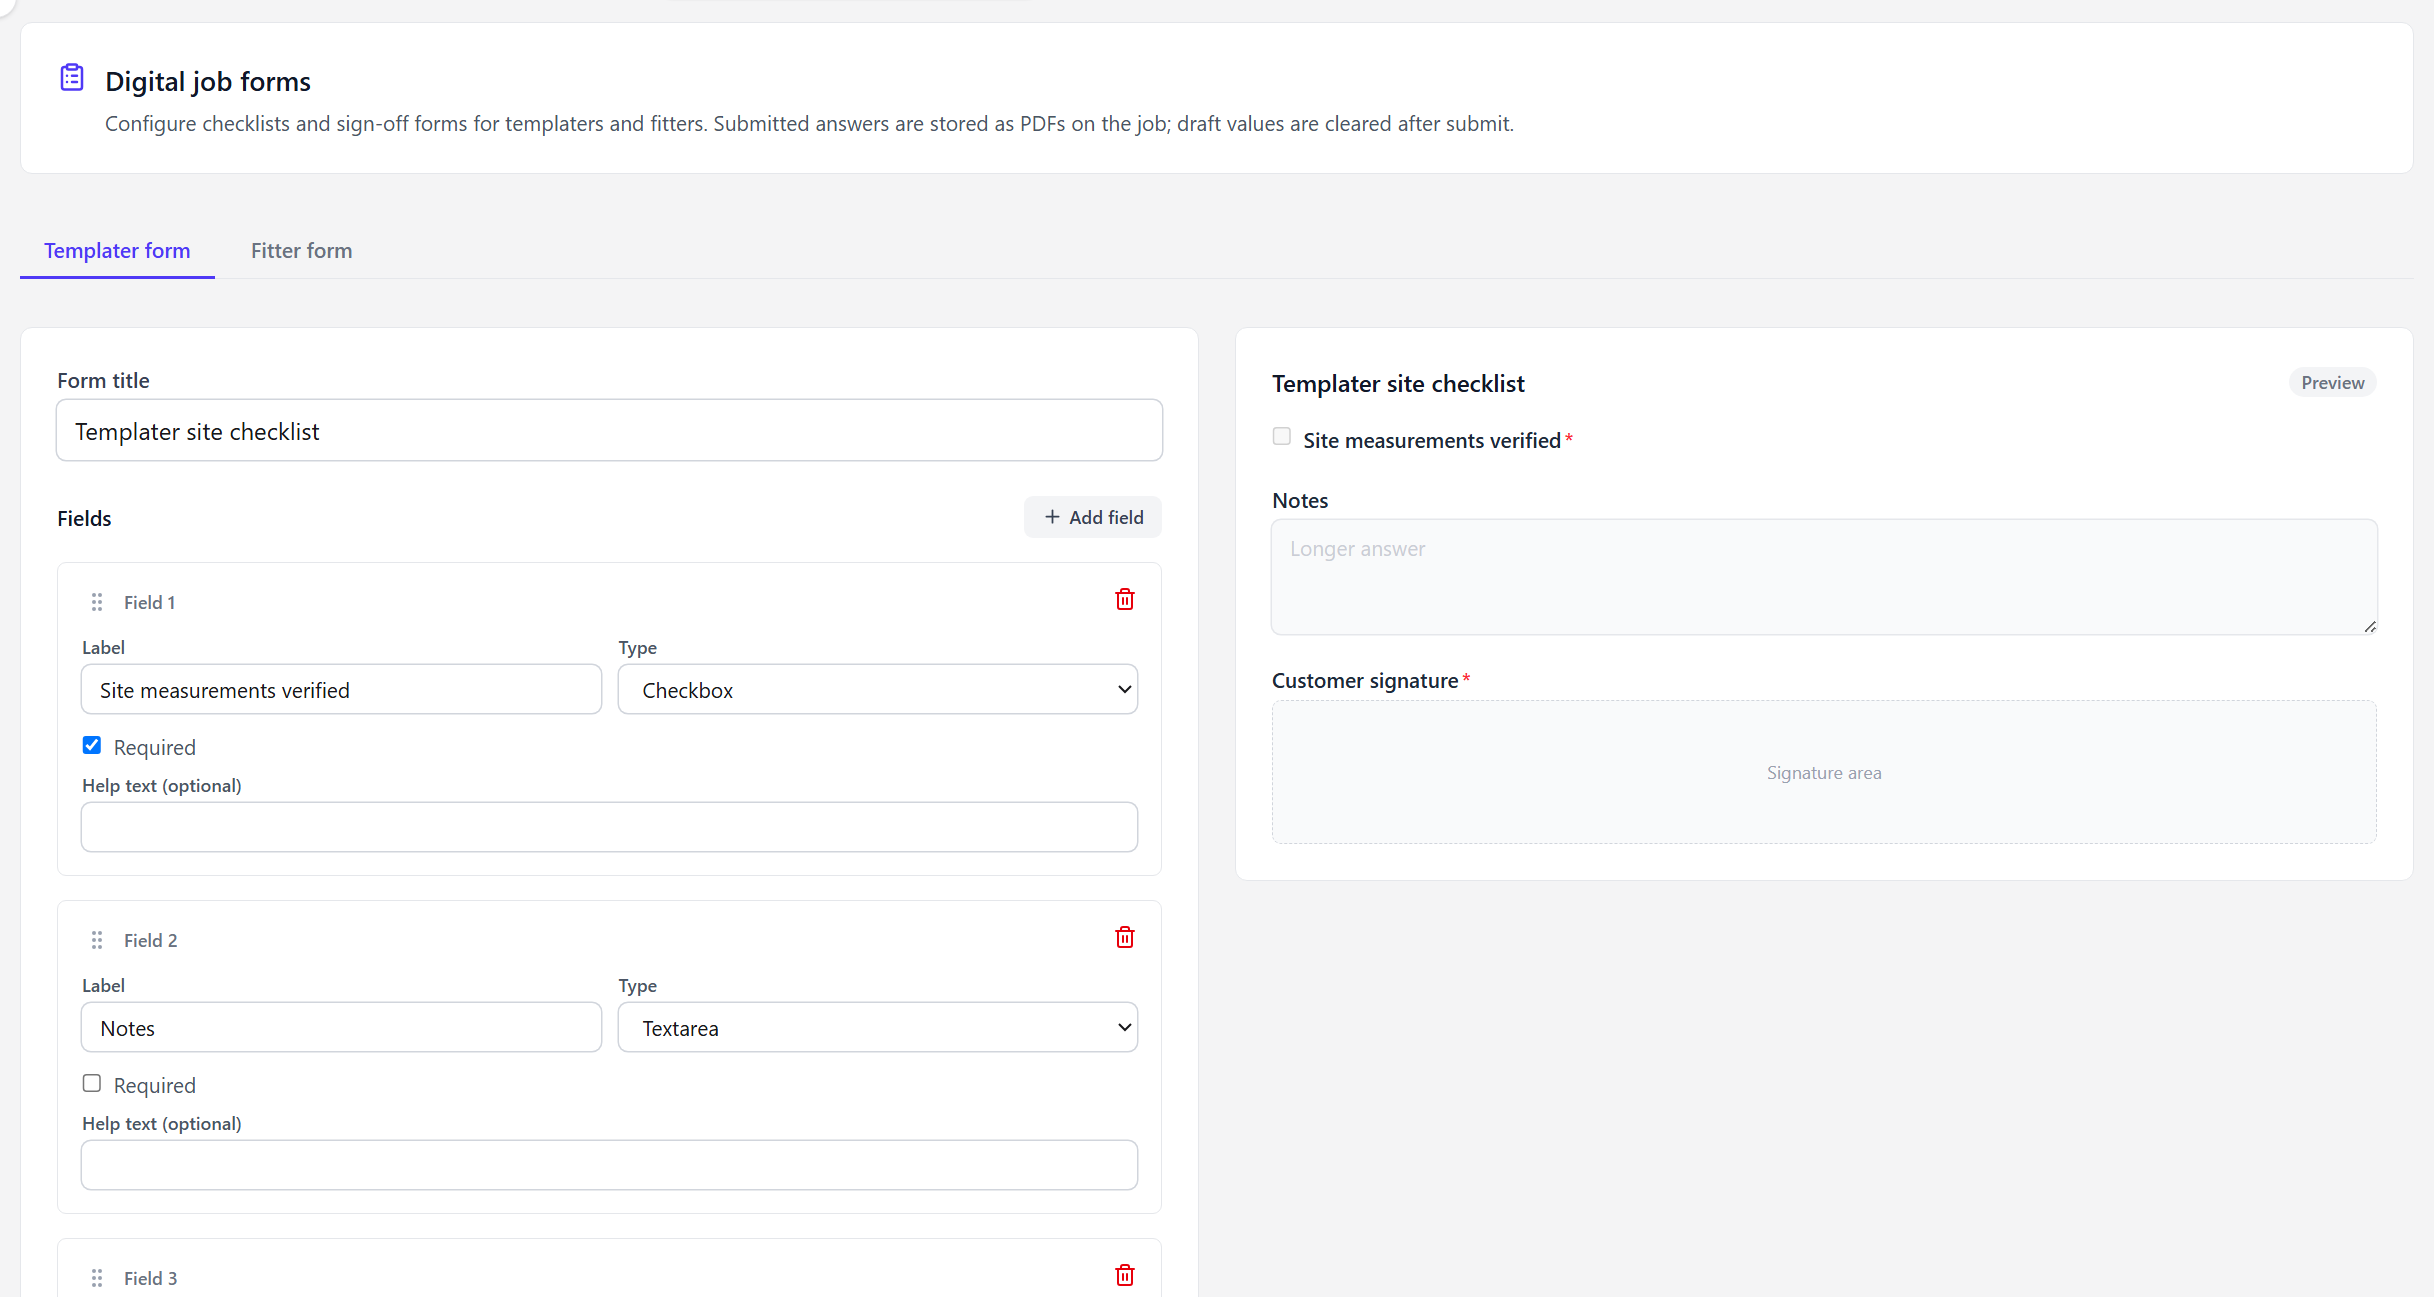
Task: Click the Customer signature label in preview
Action: click(x=1365, y=681)
